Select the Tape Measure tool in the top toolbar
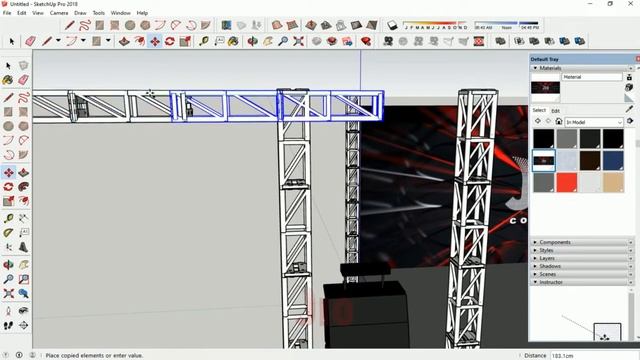This screenshot has width=640, height=360. (x=204, y=41)
